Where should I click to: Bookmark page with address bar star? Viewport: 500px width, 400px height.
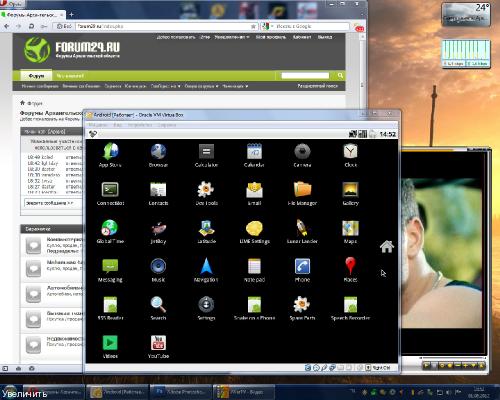coord(253,26)
